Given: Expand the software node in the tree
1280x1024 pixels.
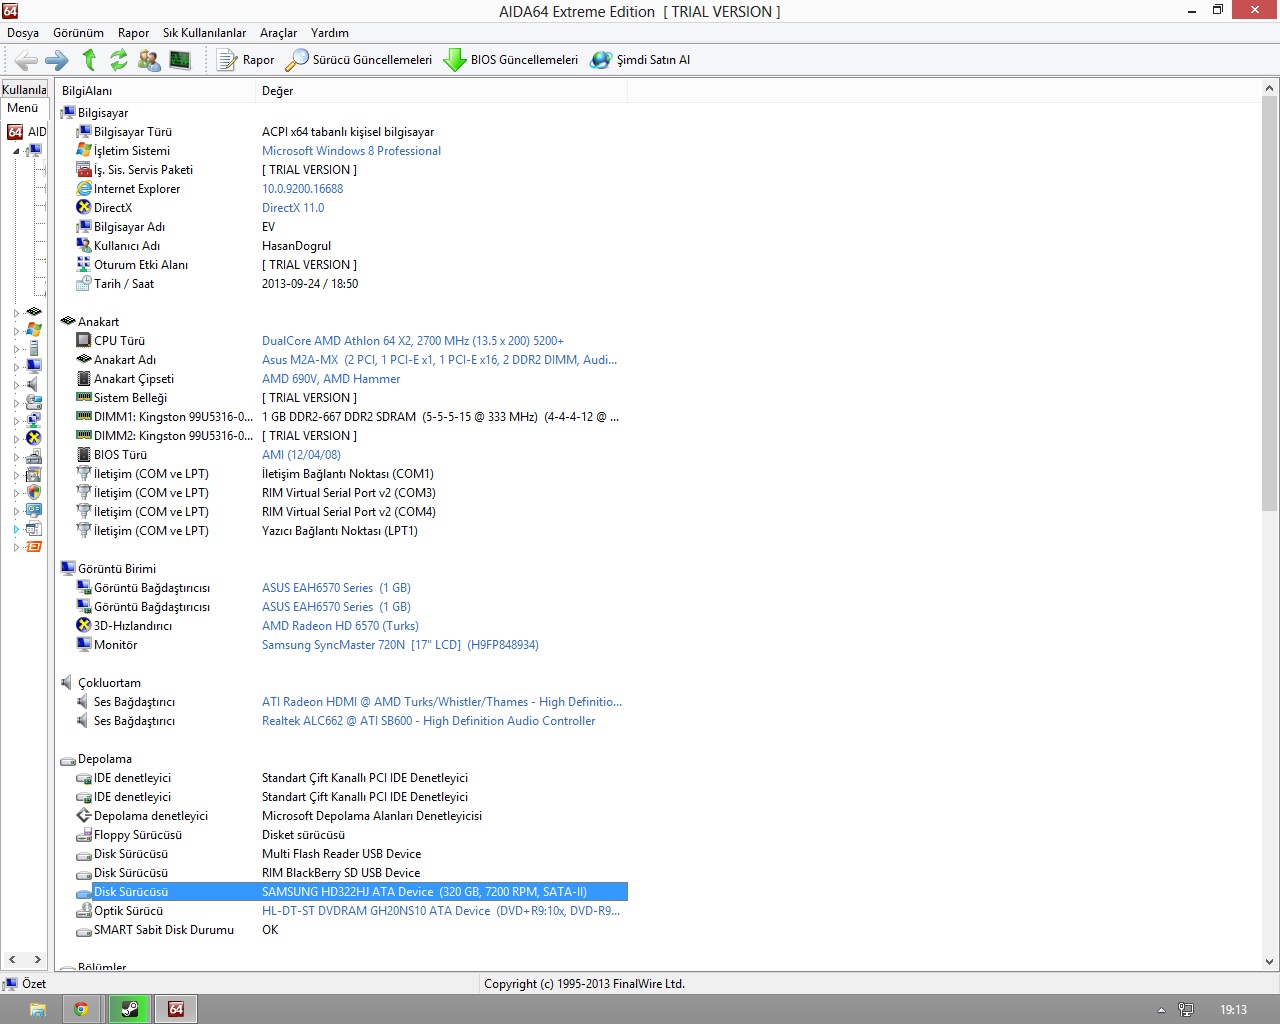Looking at the screenshot, I should (16, 475).
